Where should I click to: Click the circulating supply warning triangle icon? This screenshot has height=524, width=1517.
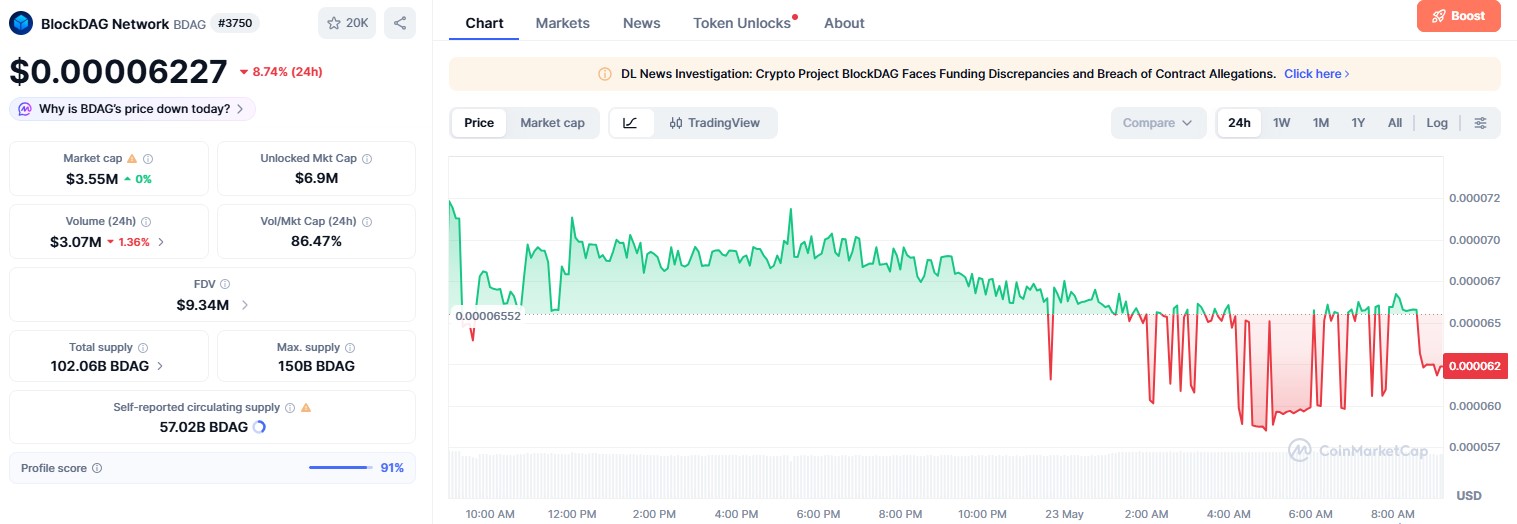coord(306,408)
